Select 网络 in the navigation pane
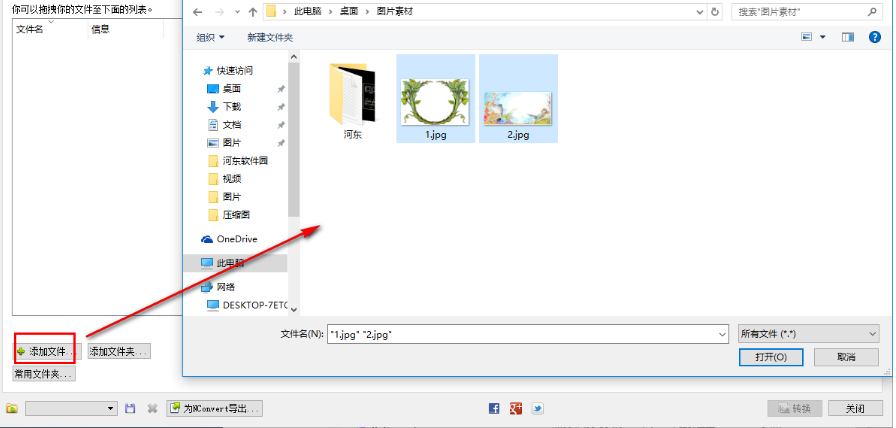Screen dimensions: 896x428 225,287
